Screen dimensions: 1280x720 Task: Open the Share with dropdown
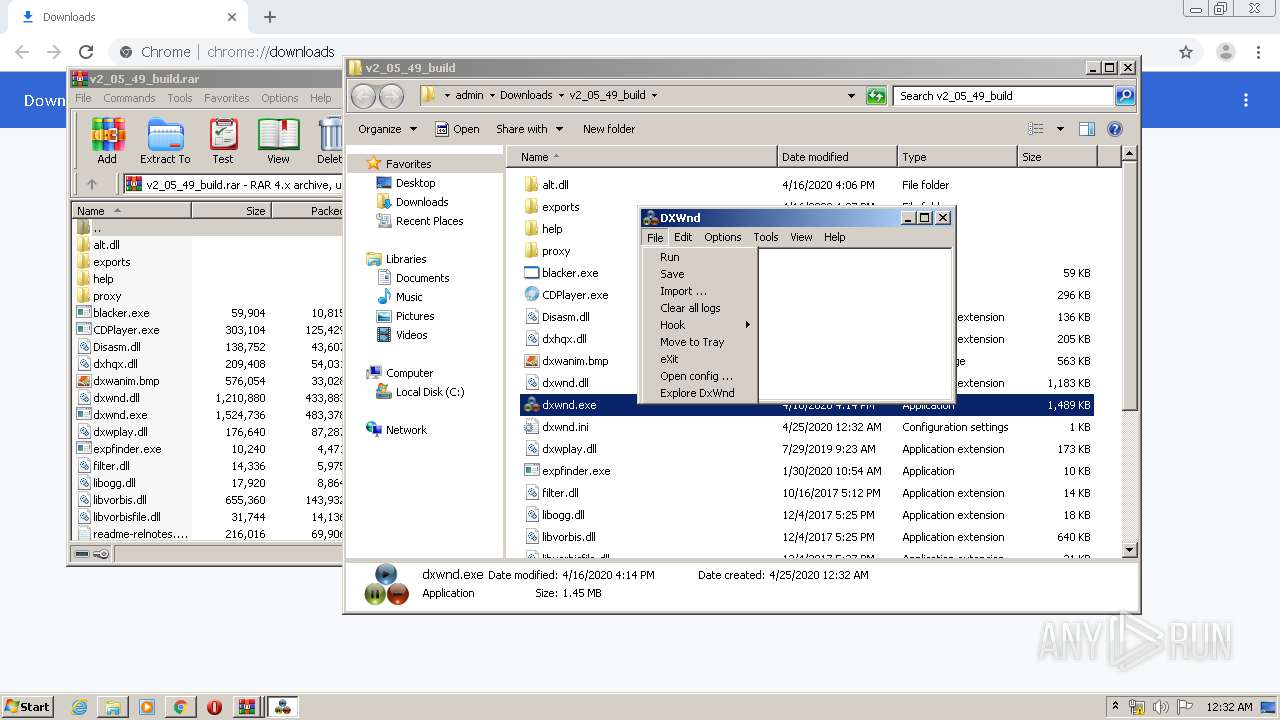click(529, 129)
